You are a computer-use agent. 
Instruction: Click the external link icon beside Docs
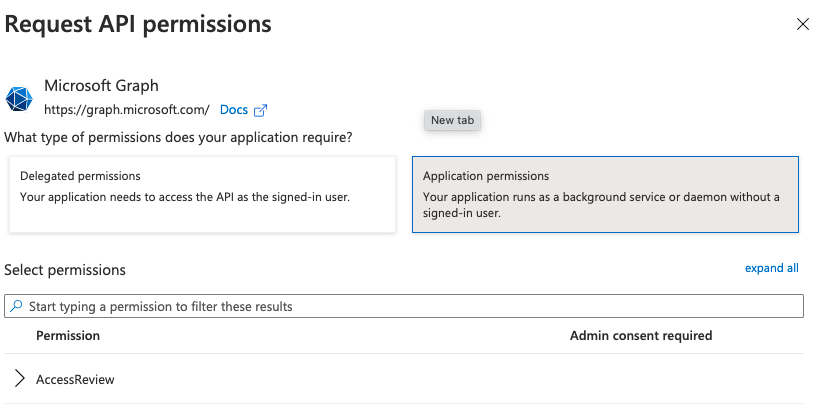point(261,110)
